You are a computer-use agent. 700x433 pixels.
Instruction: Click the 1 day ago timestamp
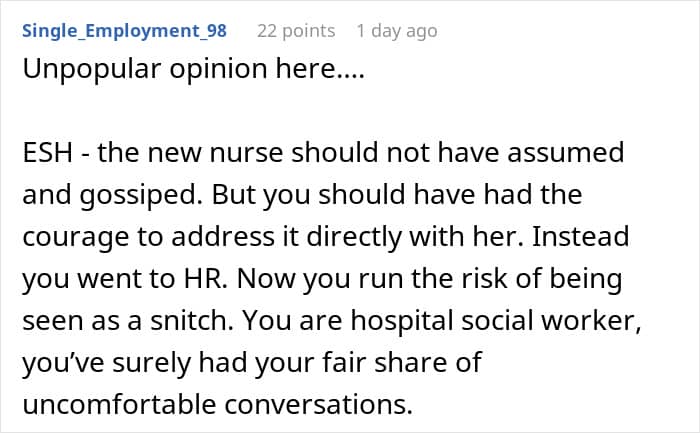[x=397, y=31]
